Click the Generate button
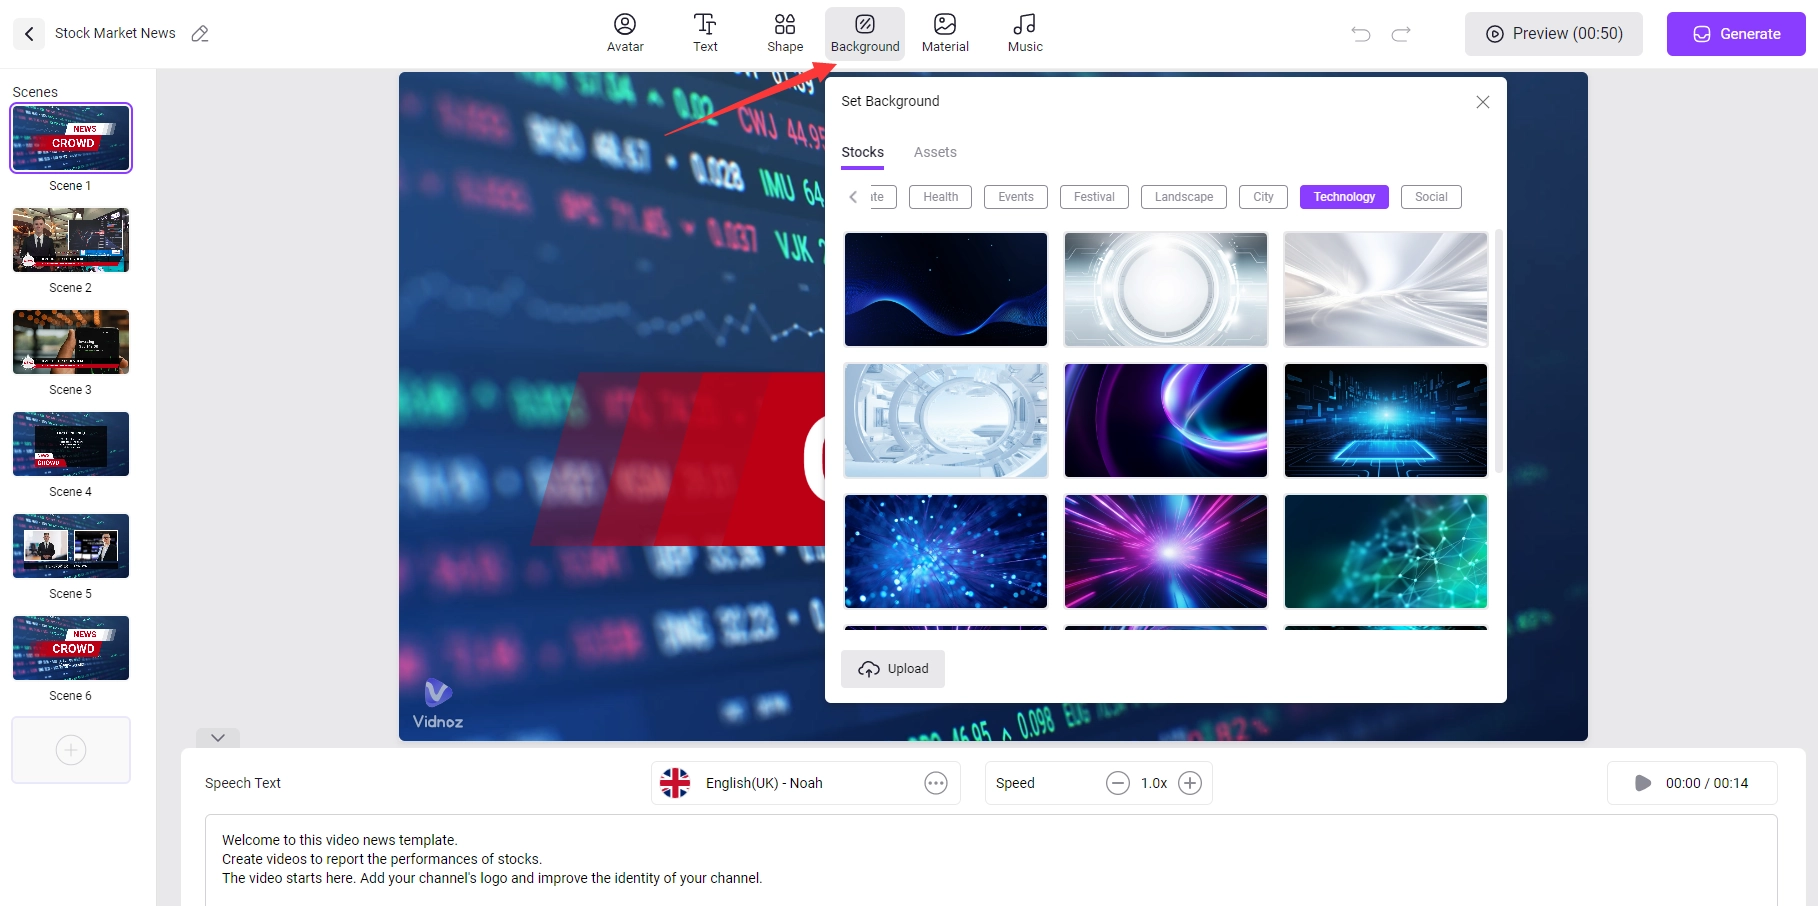The width and height of the screenshot is (1818, 906). pyautogui.click(x=1735, y=34)
